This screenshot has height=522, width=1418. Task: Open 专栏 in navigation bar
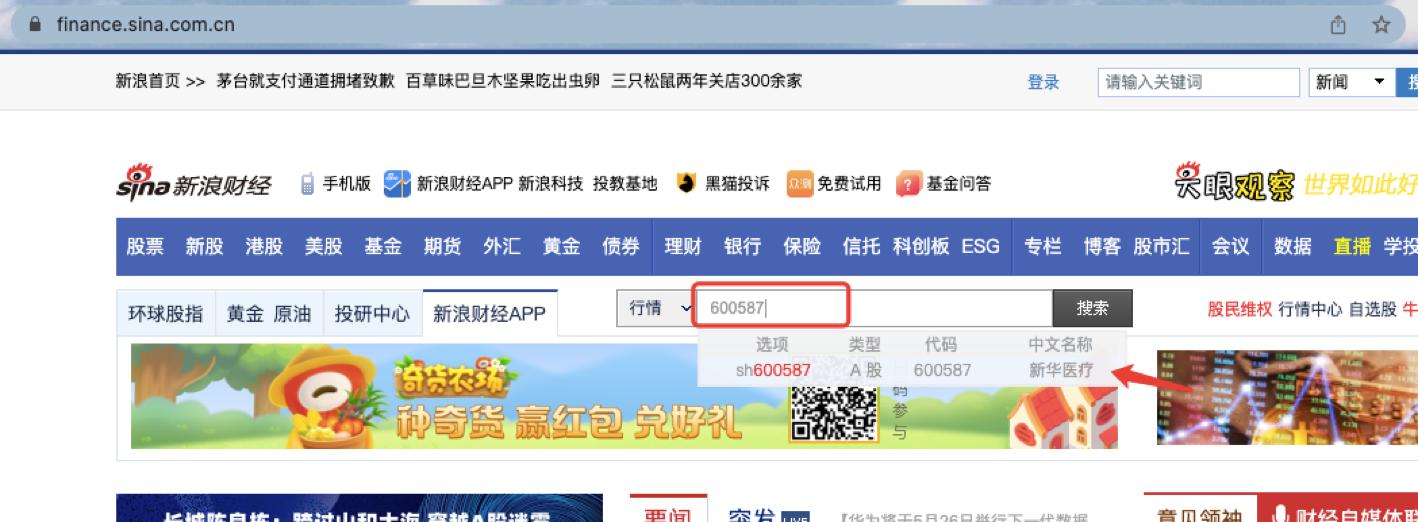[1044, 246]
